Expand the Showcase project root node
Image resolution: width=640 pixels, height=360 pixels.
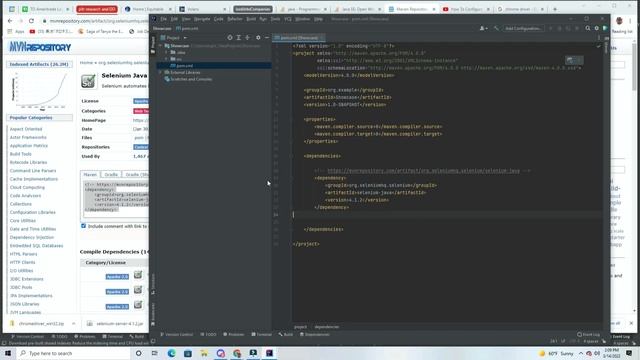click(x=160, y=46)
